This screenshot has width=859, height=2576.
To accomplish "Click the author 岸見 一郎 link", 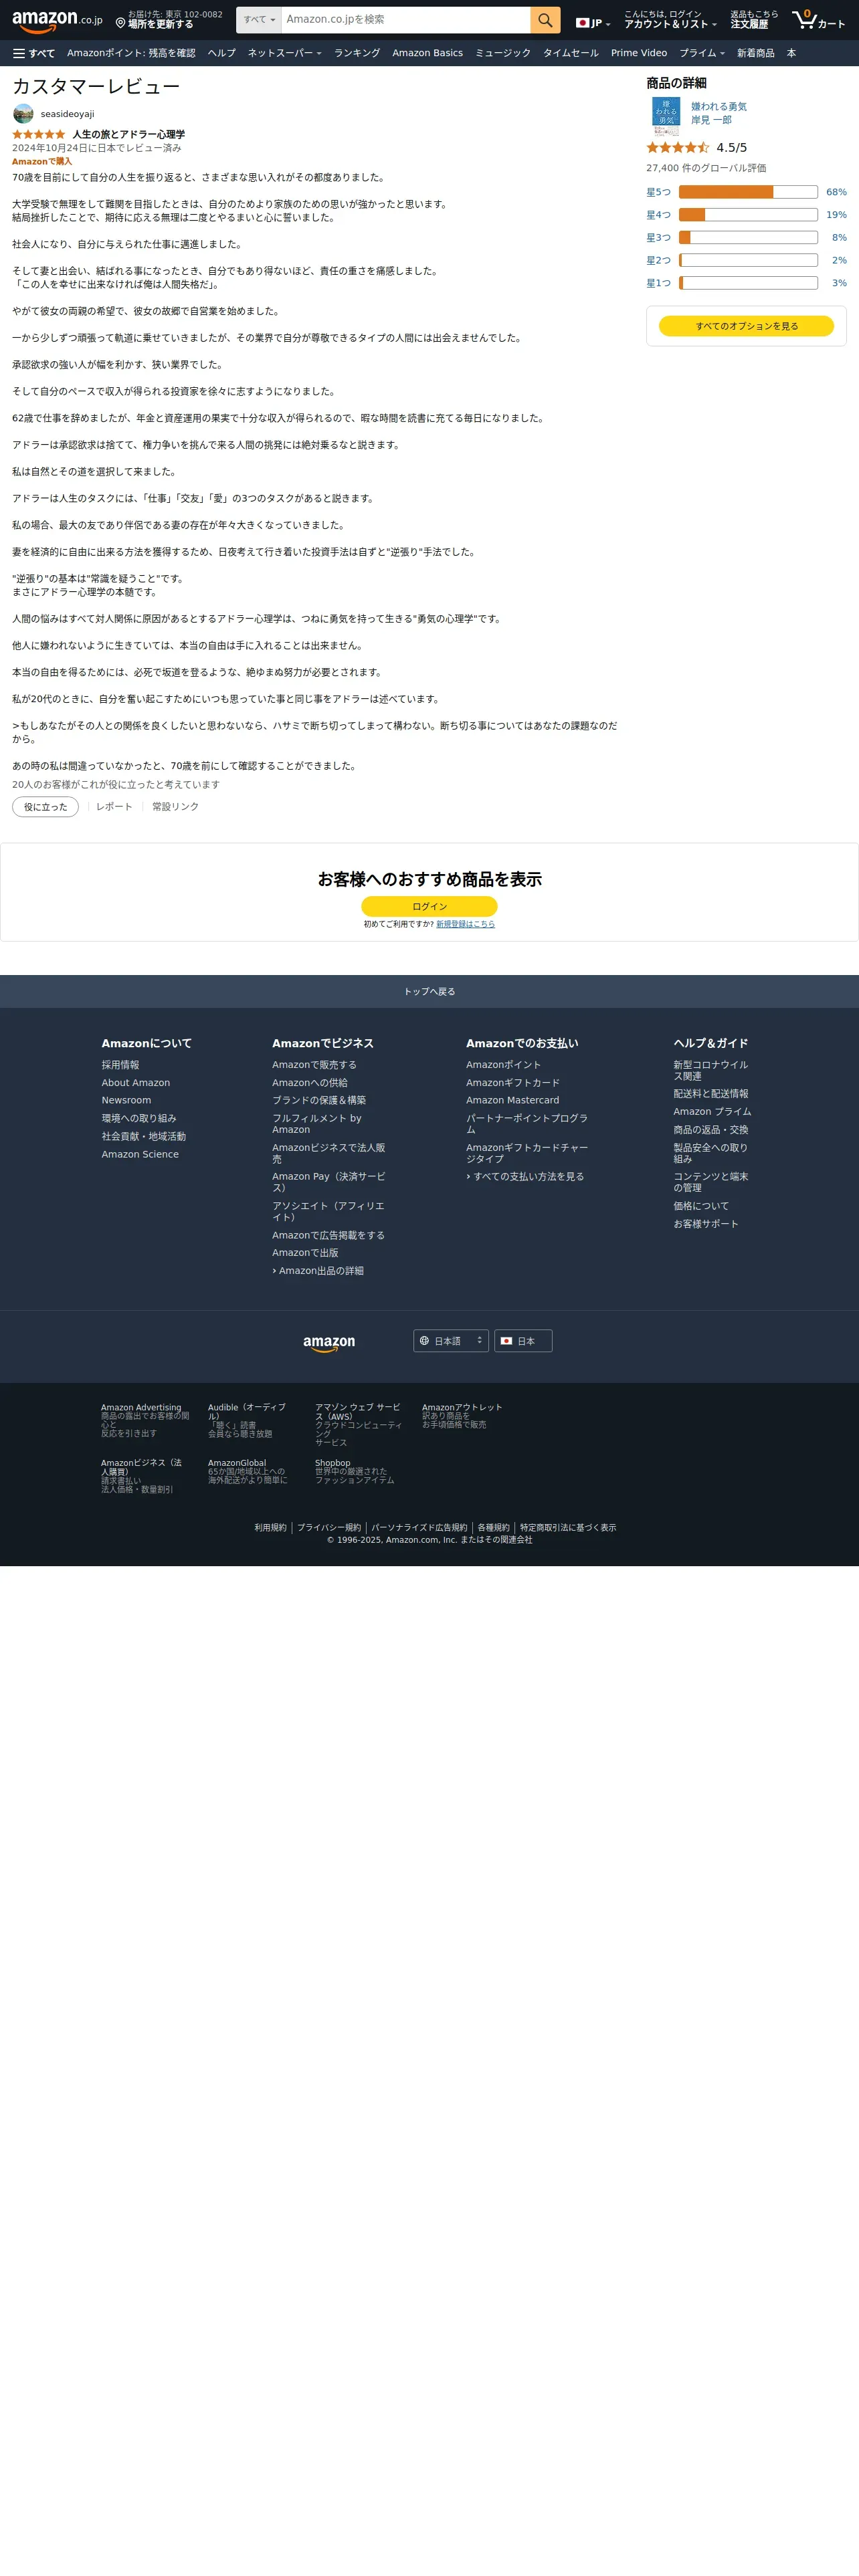I will (711, 120).
